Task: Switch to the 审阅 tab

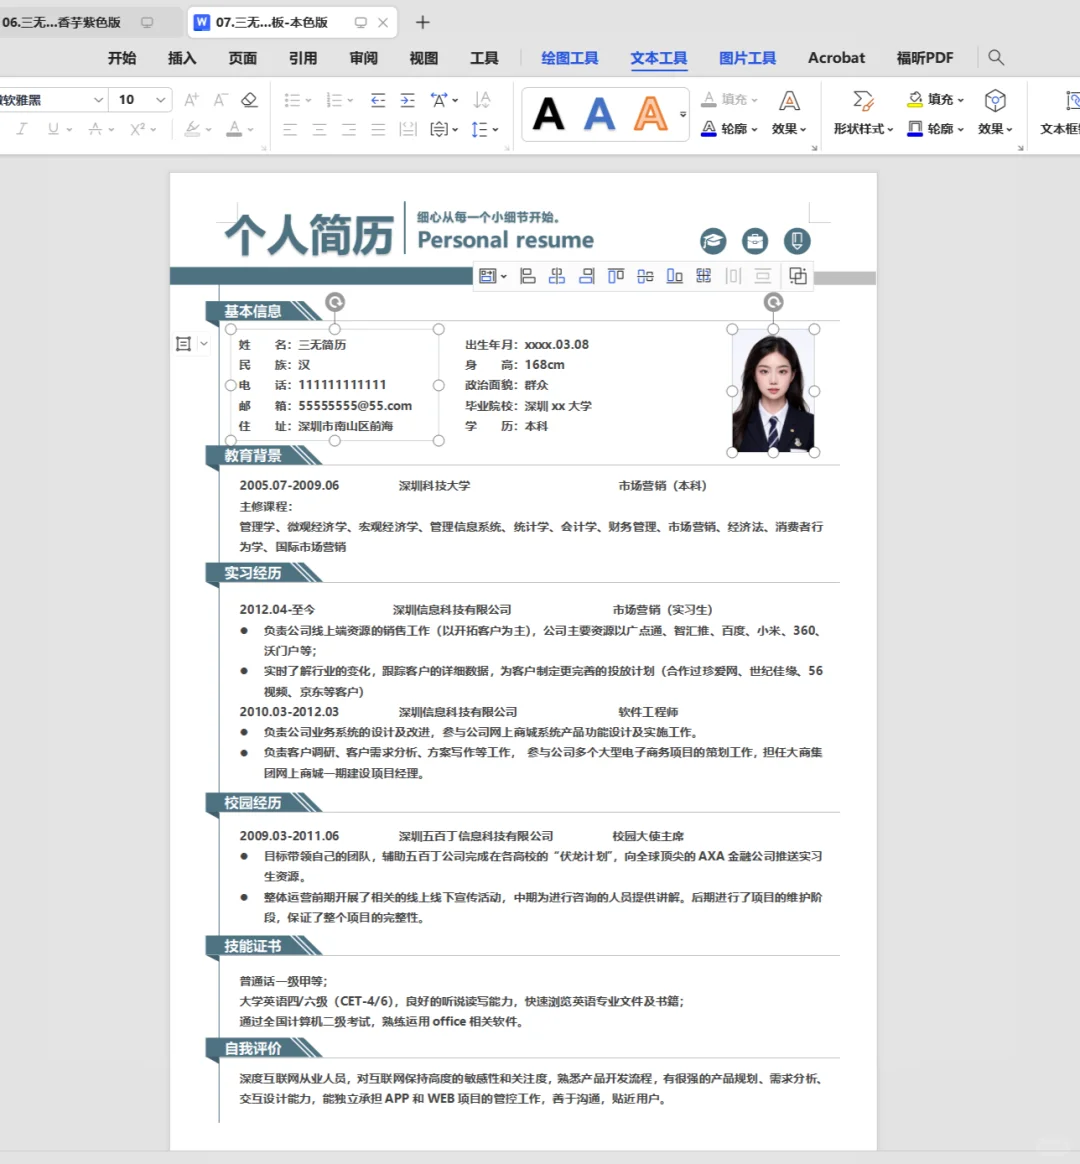Action: [363, 58]
